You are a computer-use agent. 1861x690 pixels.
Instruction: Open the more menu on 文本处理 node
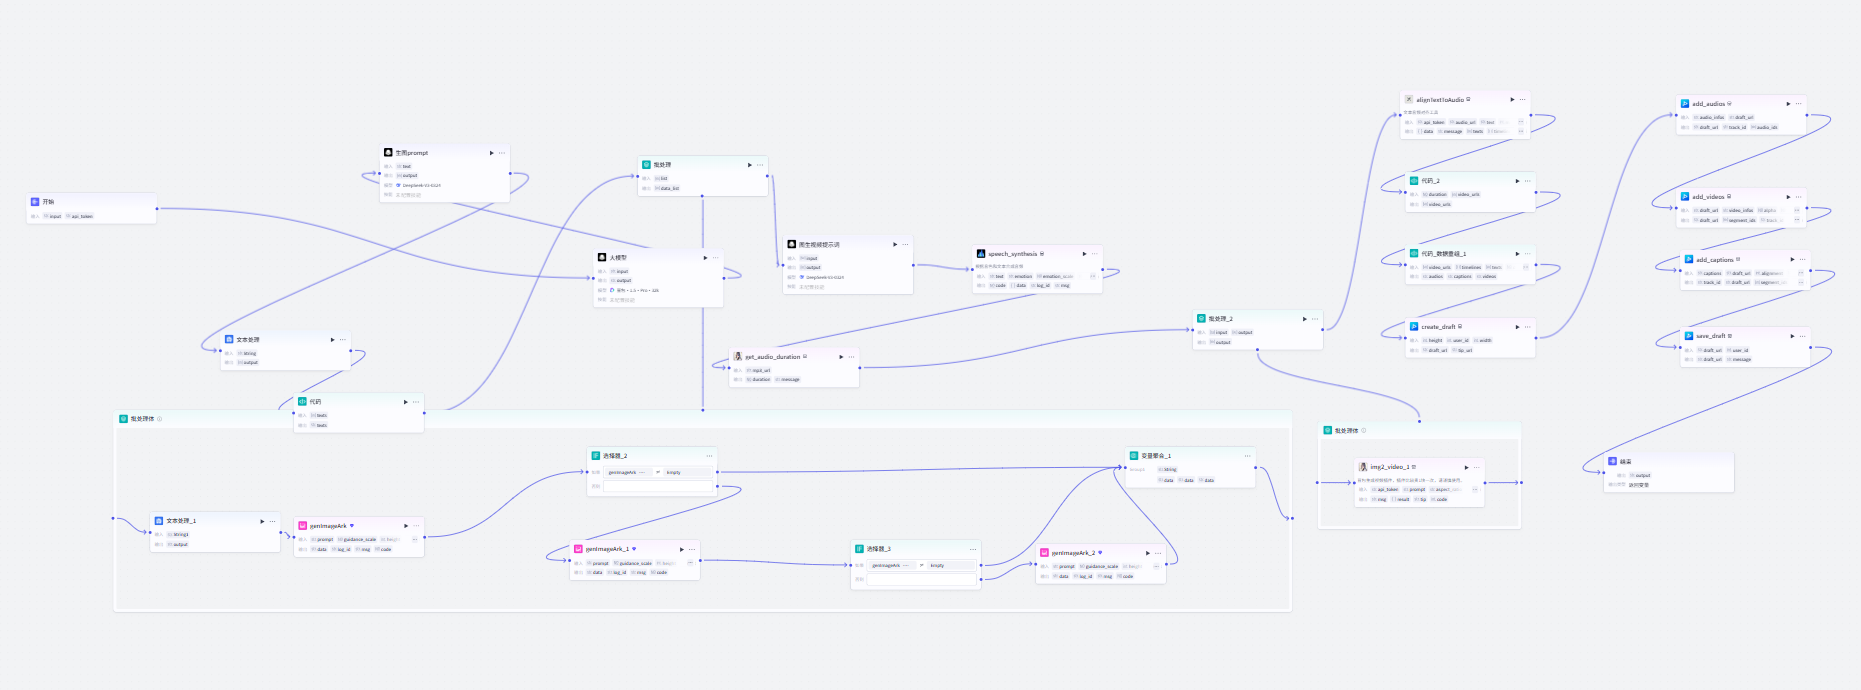coord(343,339)
